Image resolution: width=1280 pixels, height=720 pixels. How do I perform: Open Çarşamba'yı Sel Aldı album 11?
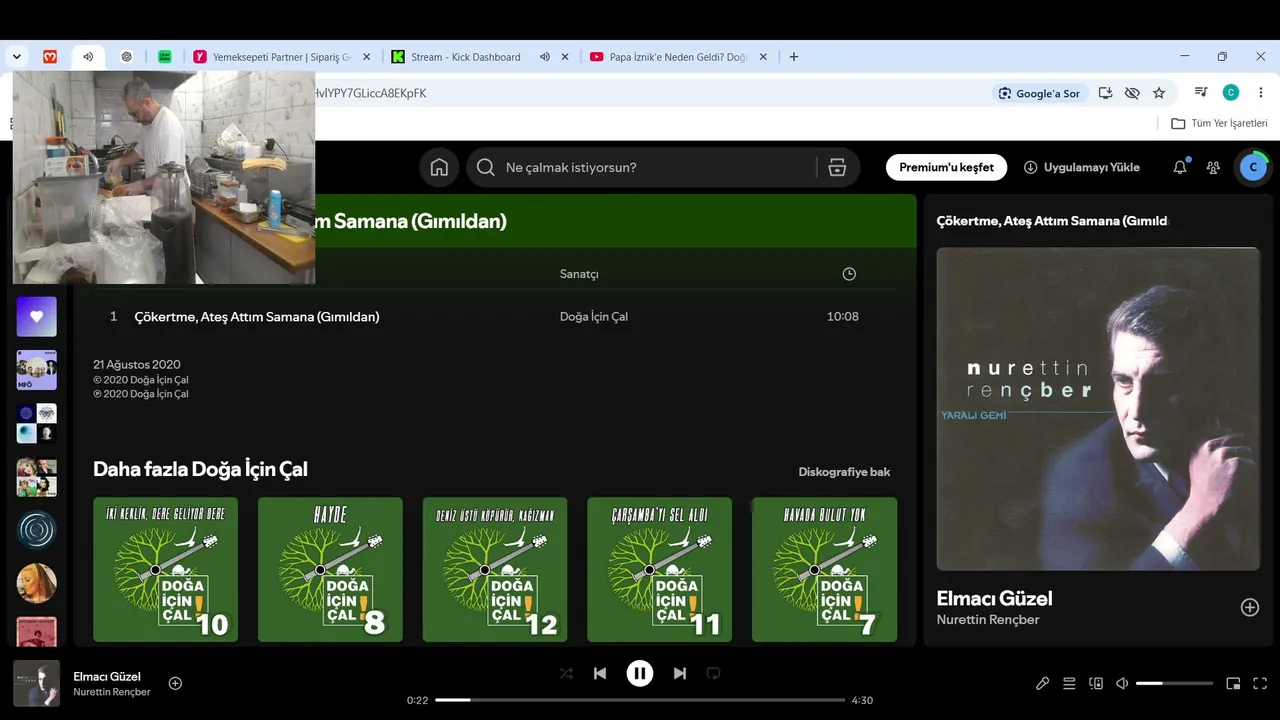coord(659,569)
